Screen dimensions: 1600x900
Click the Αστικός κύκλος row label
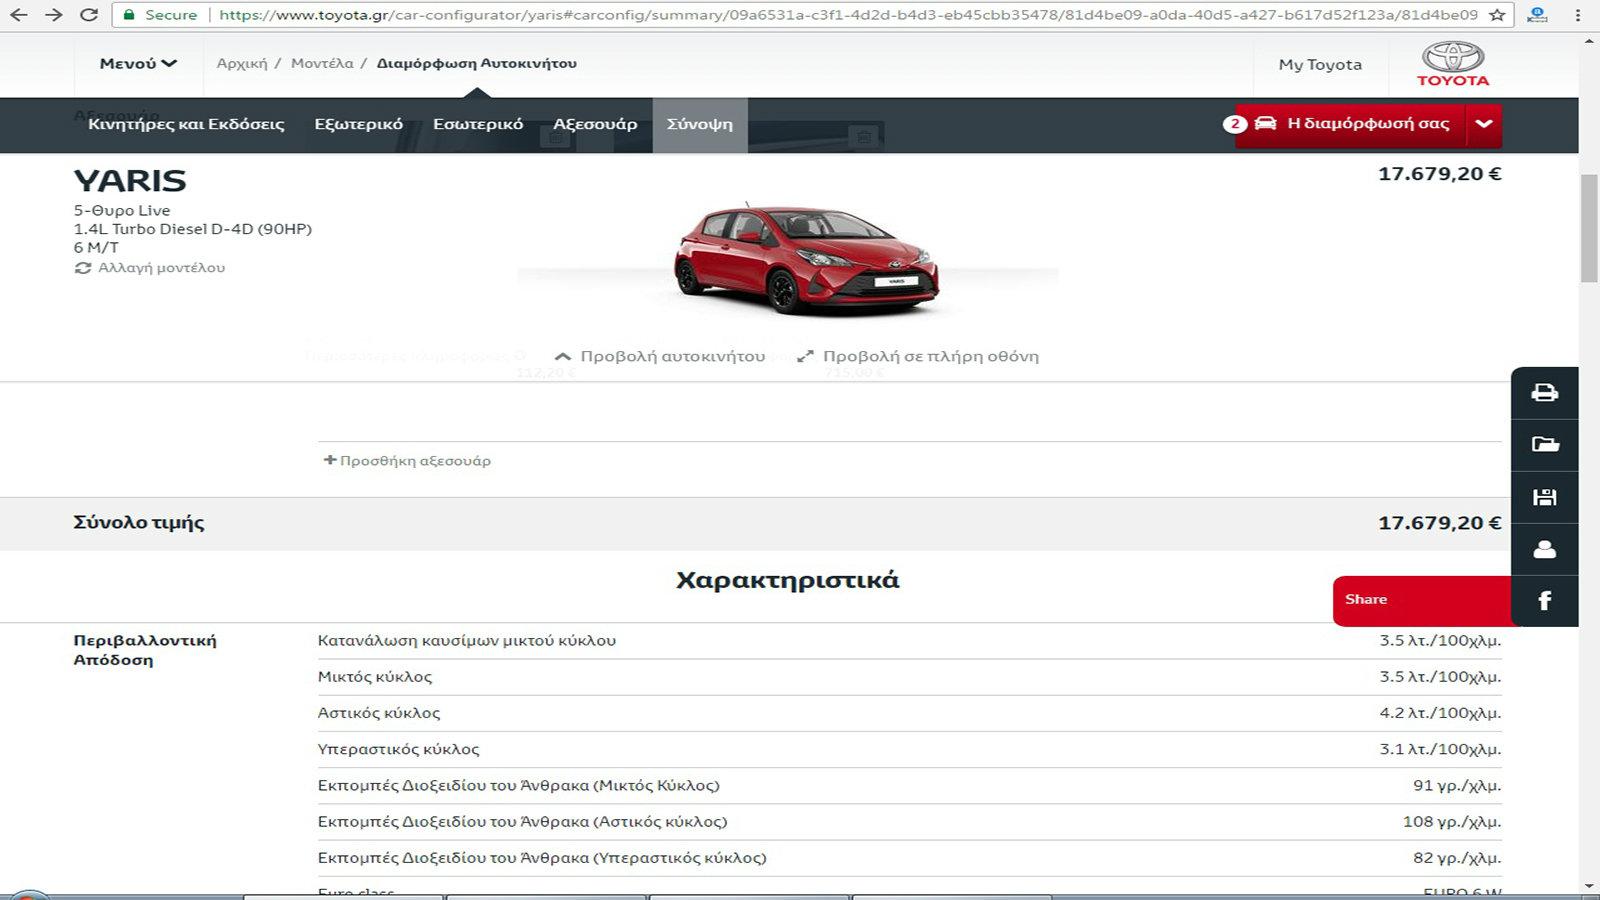pyautogui.click(x=379, y=713)
